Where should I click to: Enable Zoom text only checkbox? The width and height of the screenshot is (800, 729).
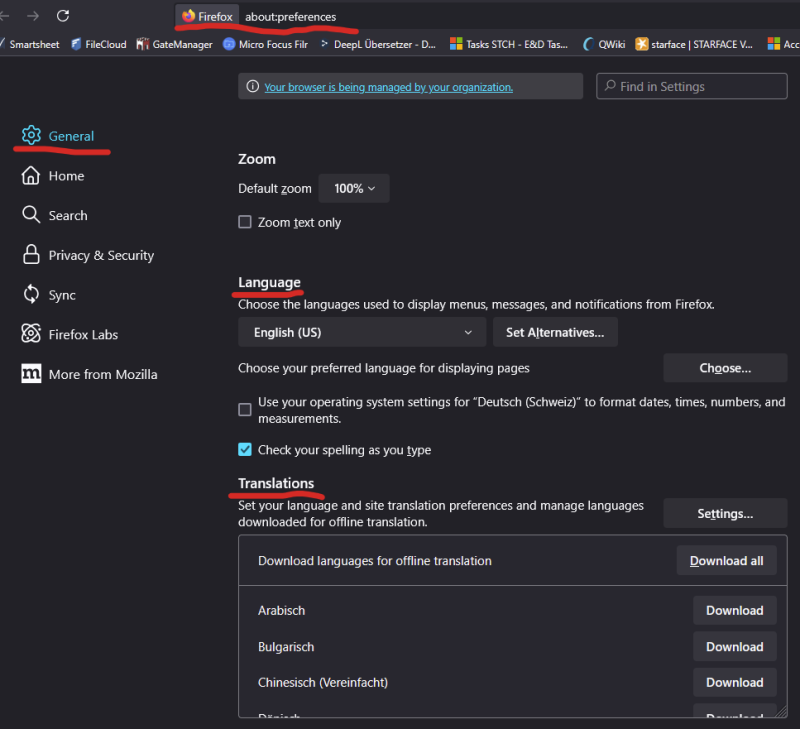pyautogui.click(x=245, y=222)
